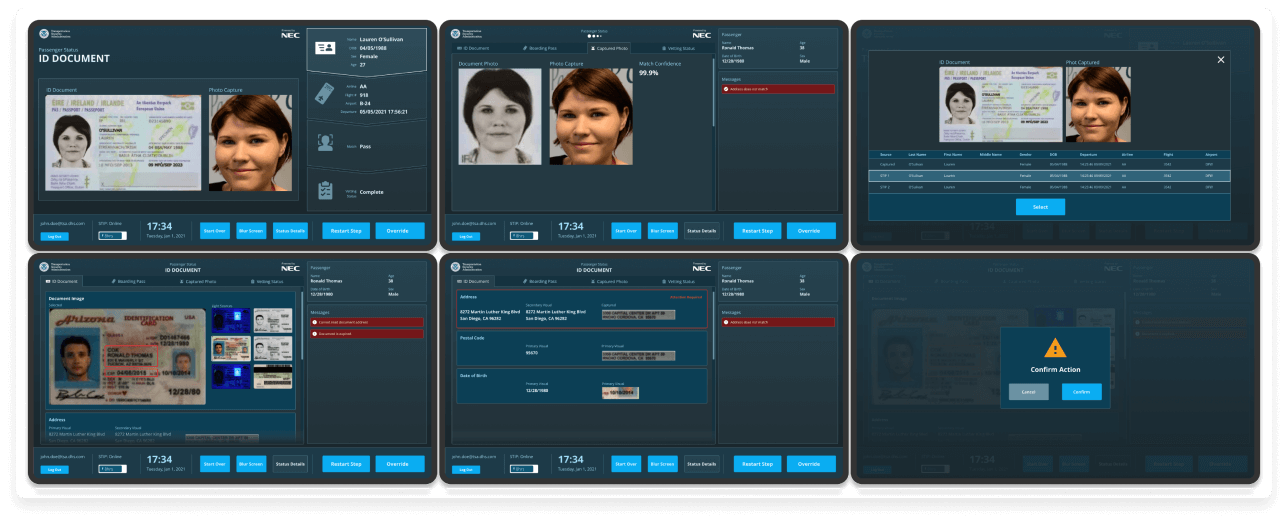1288x522 pixels.
Task: Click Passenger Status progress dots on Match Confidence screen
Action: [594, 36]
